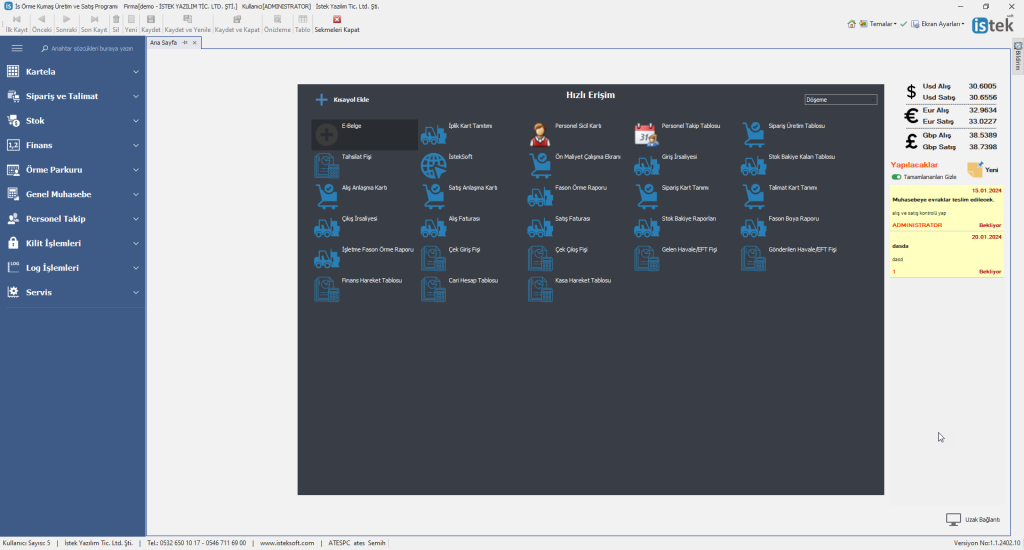Open Çek Giriş Fişi shortcut

click(x=433, y=258)
